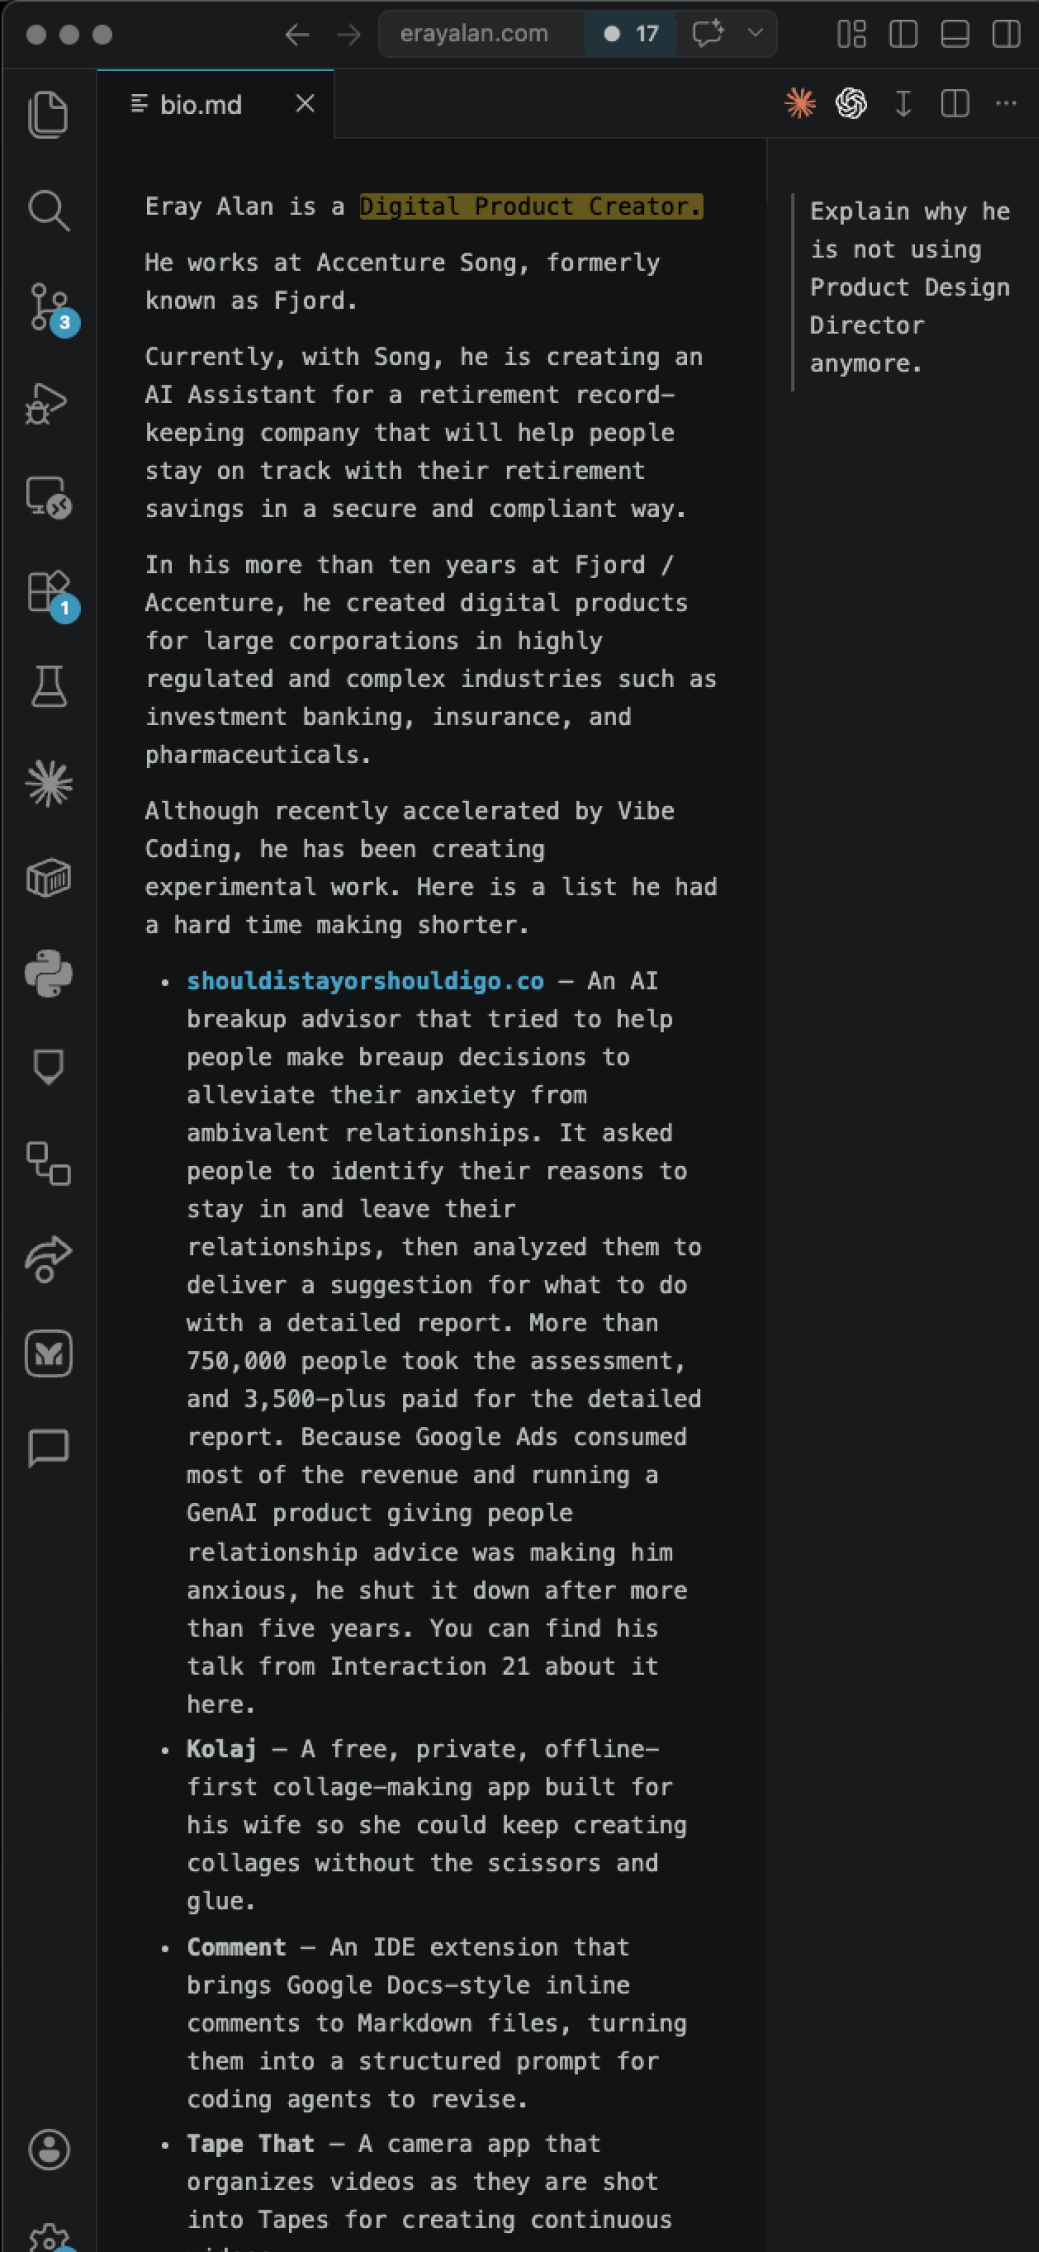Click the erayalan.com command center search box
Image resolution: width=1039 pixels, height=2252 pixels.
474,34
